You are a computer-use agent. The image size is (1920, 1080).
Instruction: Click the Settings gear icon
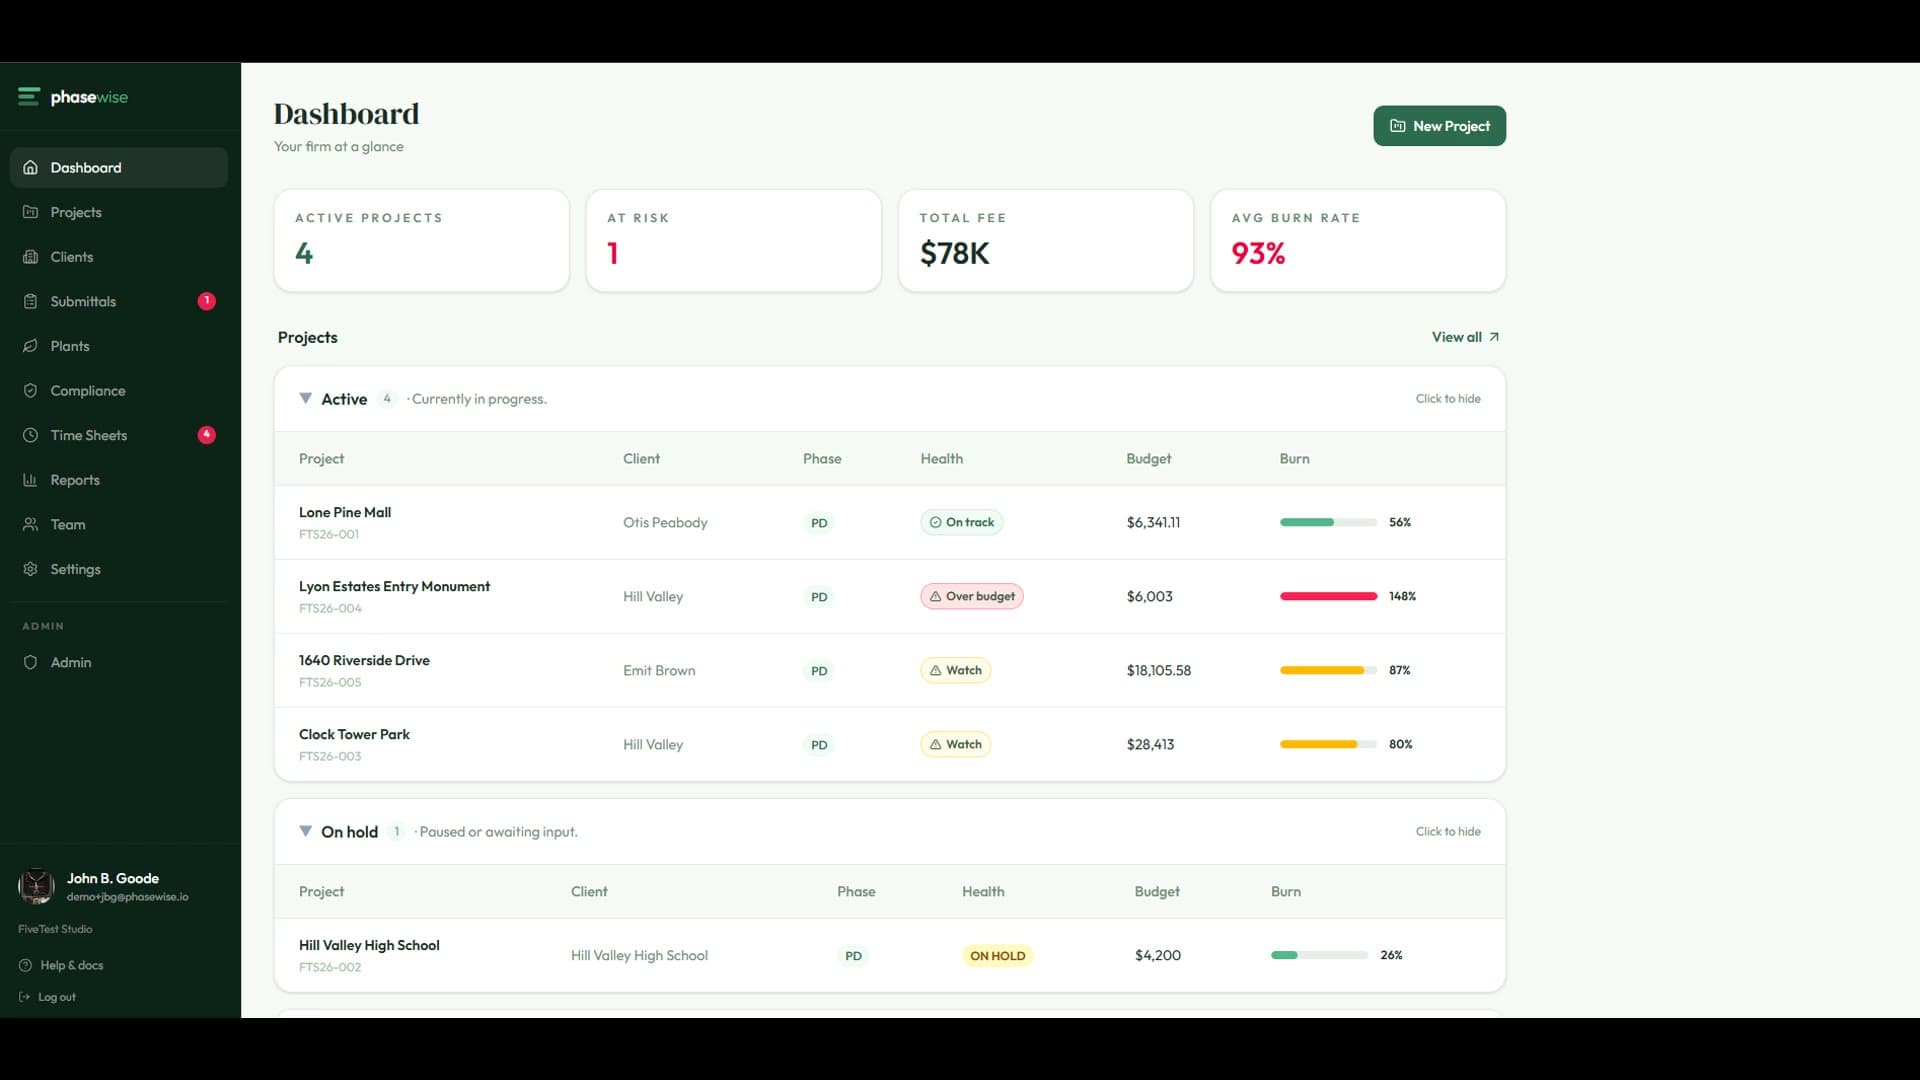(30, 569)
